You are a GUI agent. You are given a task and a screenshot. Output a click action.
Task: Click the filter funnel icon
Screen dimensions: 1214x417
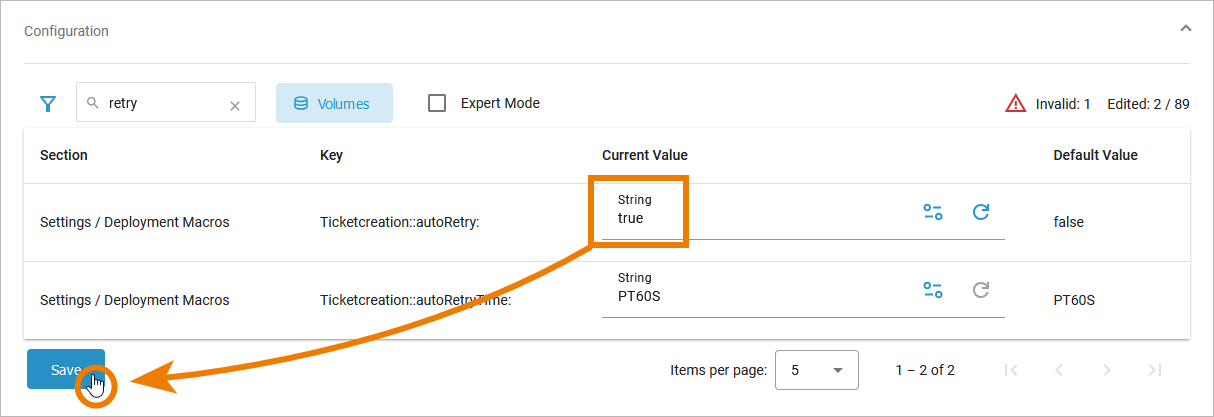coord(47,103)
